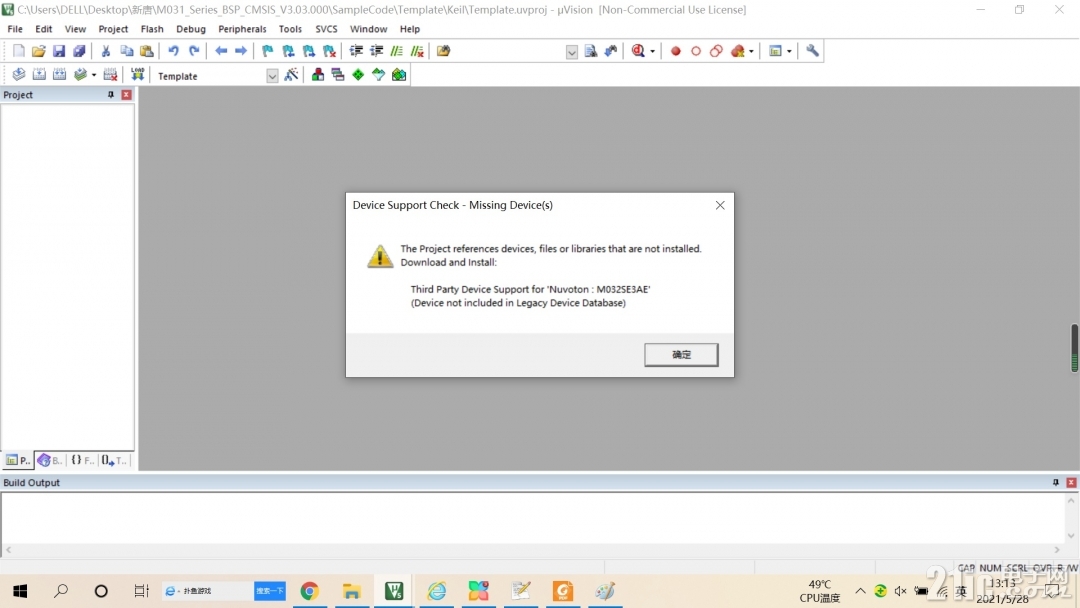Paste from the clipboard with the toolbar icon
This screenshot has width=1080, height=608.
pos(147,51)
